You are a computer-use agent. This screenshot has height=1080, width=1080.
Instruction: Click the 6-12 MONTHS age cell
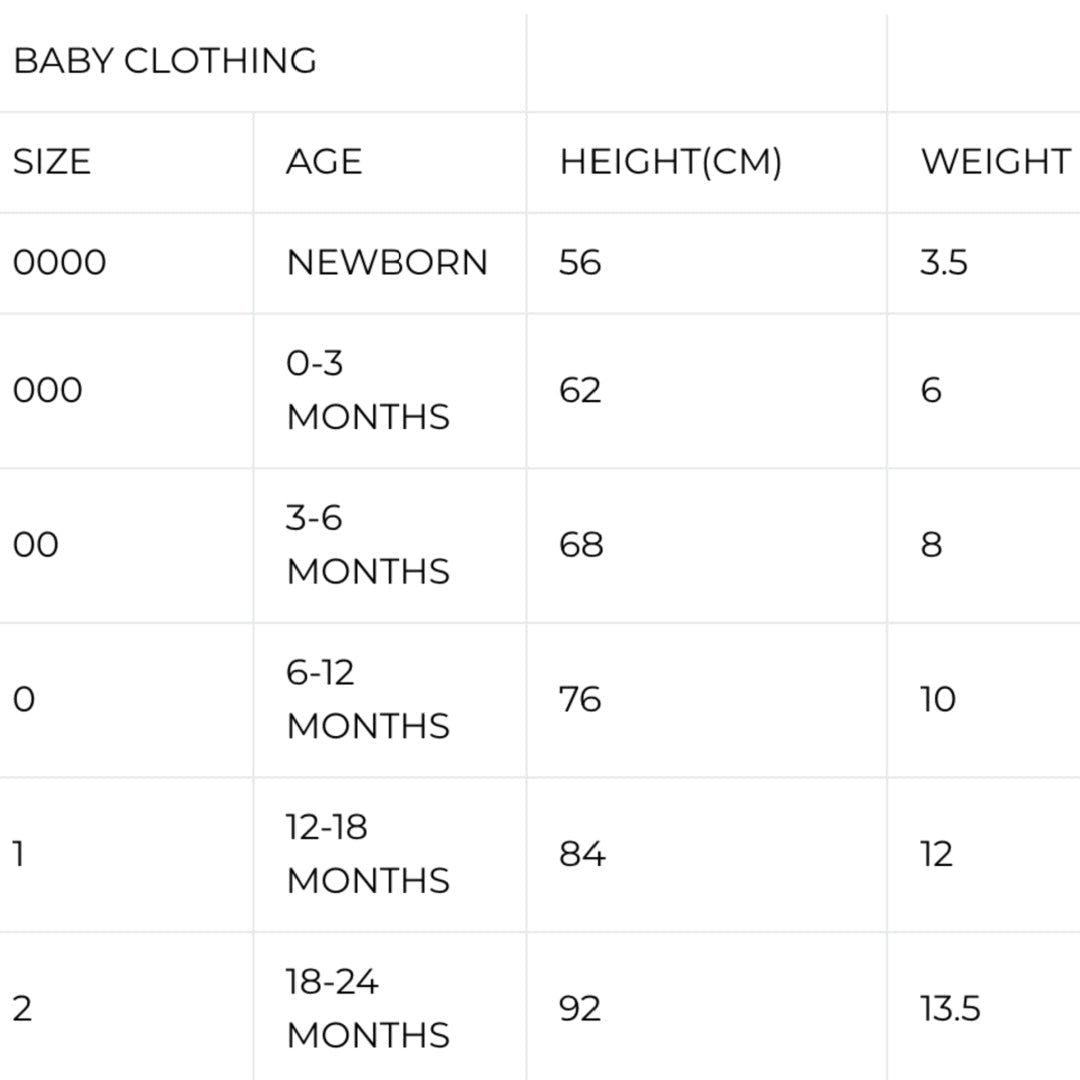(368, 699)
